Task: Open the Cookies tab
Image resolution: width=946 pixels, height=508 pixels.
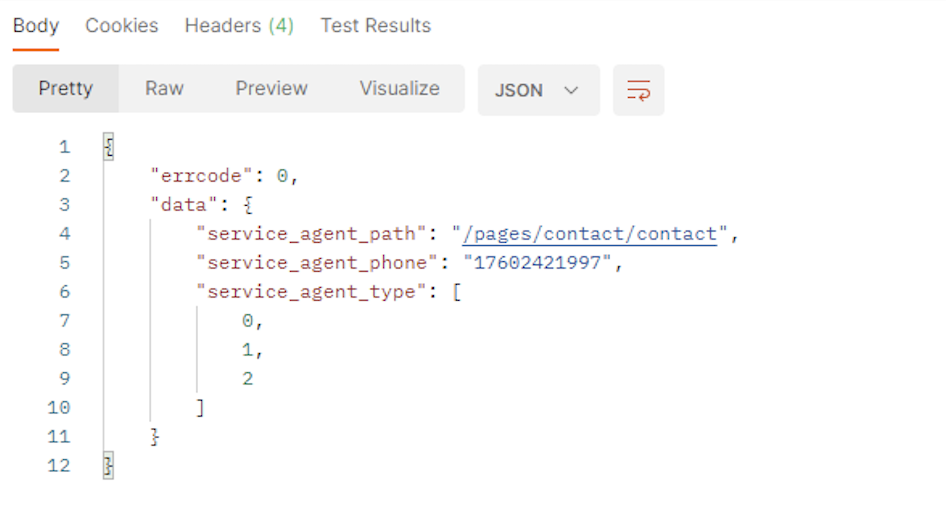Action: click(122, 26)
